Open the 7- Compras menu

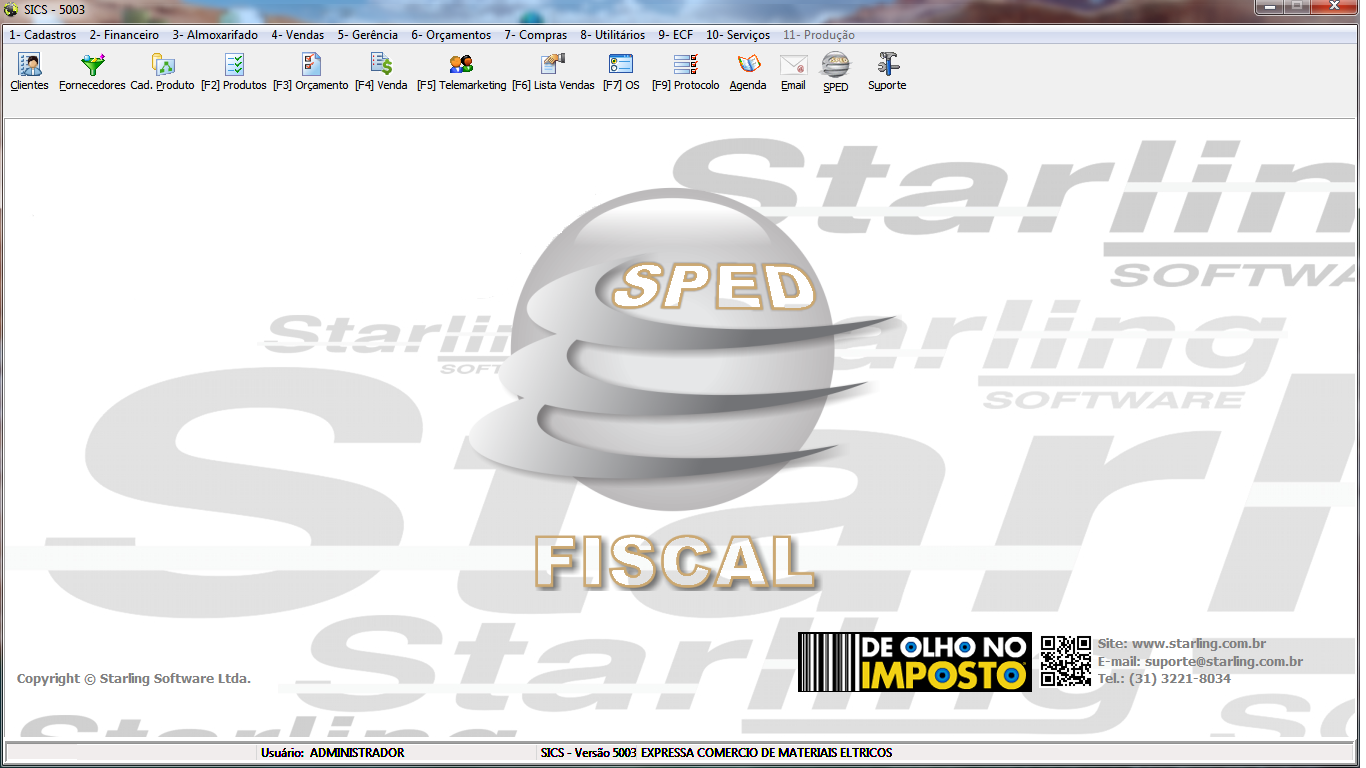[x=535, y=35]
